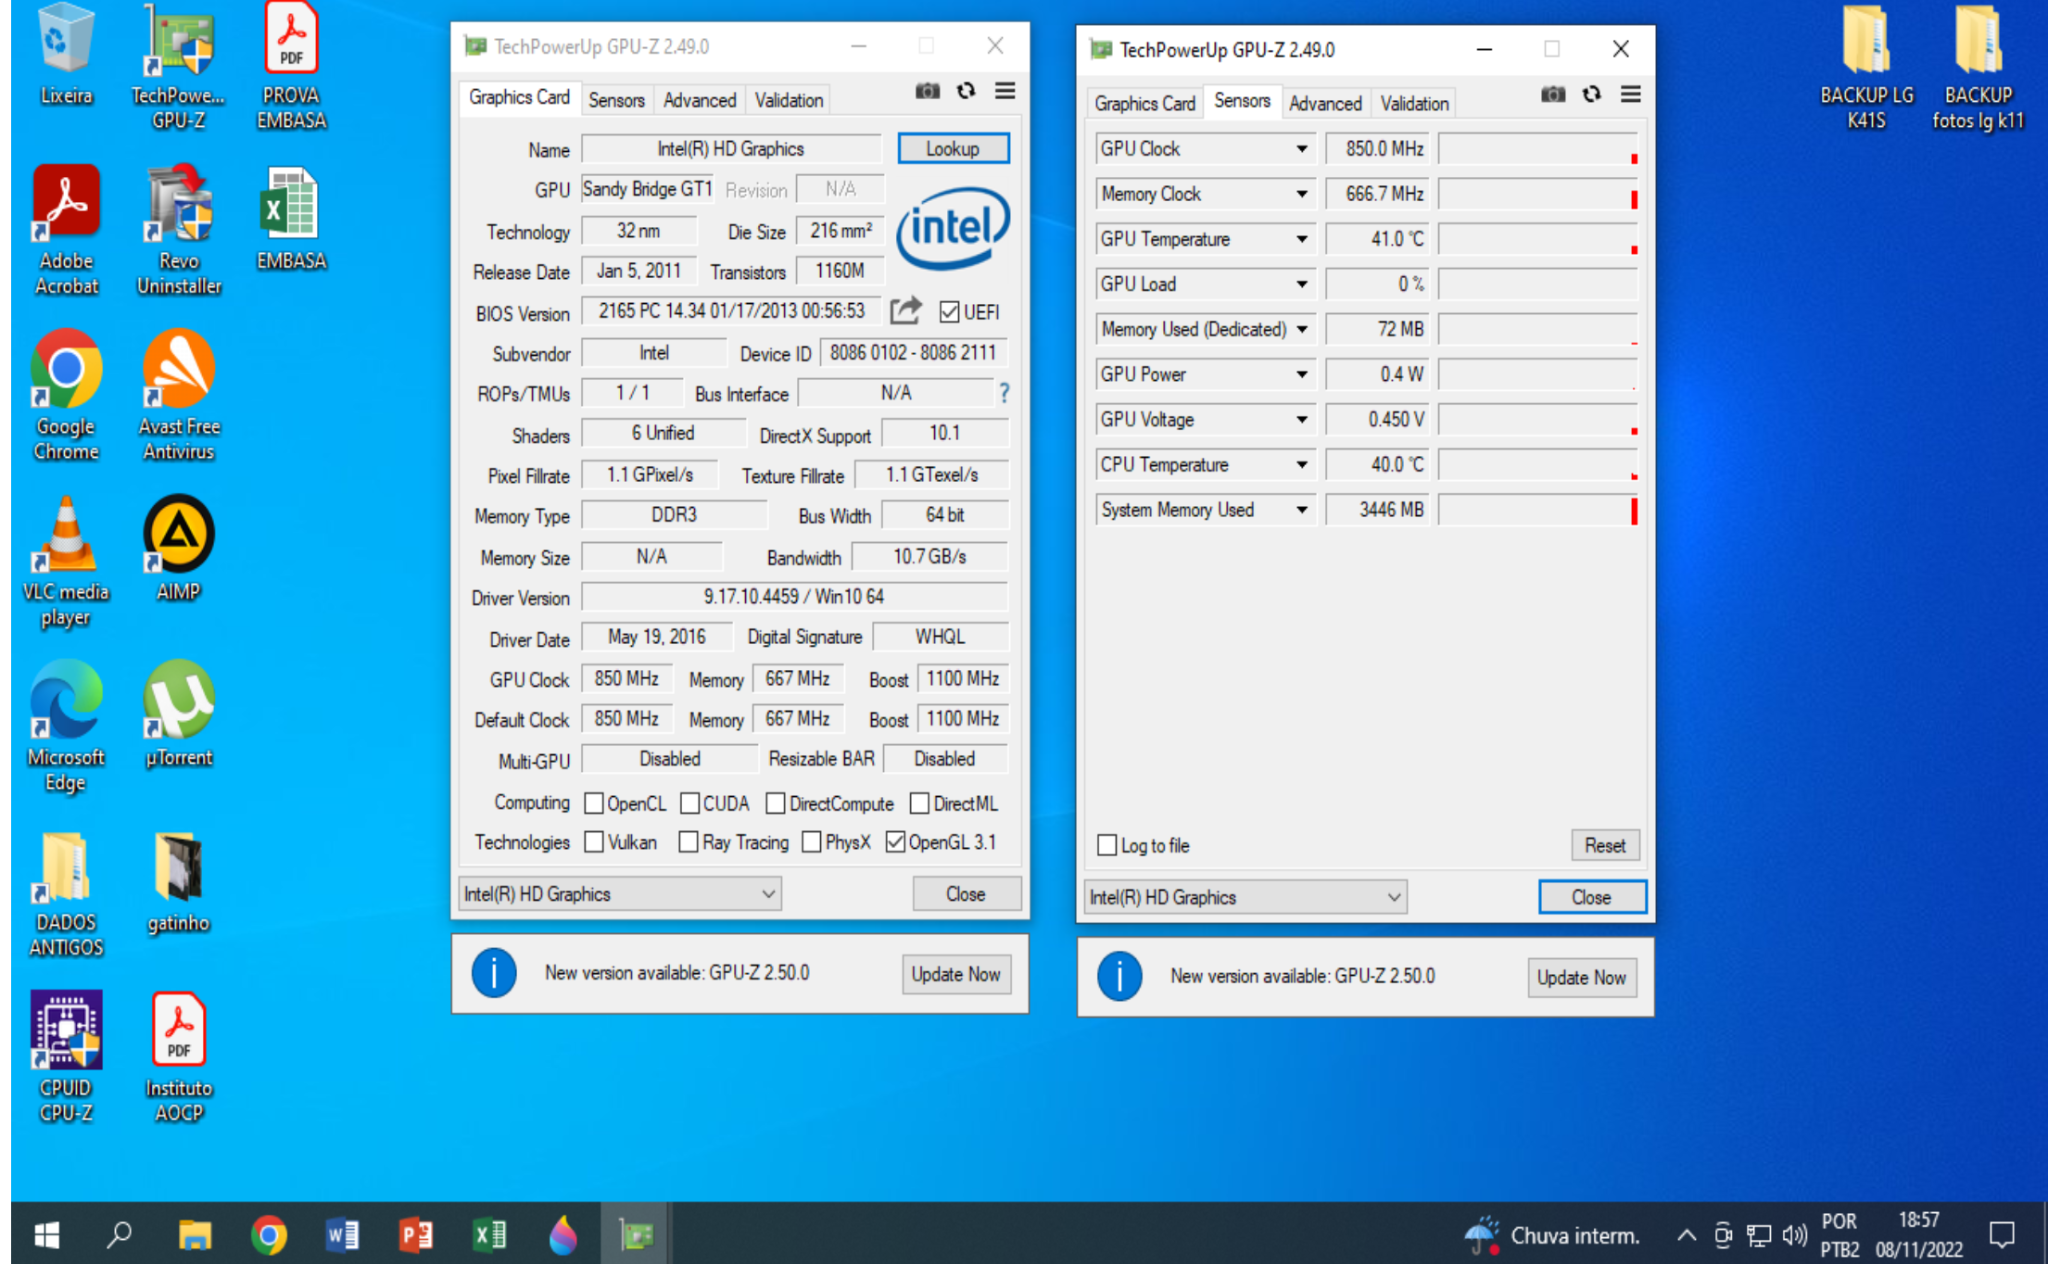Expand the GPU Clock sensor dropdown
This screenshot has height=1264, width=2048.
pos(1302,149)
